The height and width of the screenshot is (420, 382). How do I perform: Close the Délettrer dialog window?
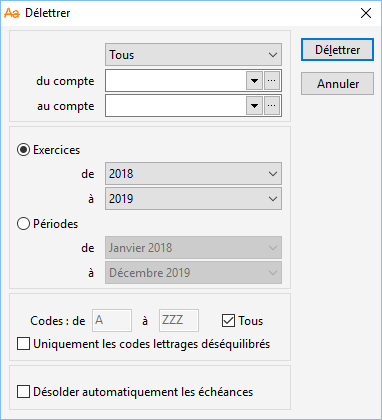click(x=366, y=13)
